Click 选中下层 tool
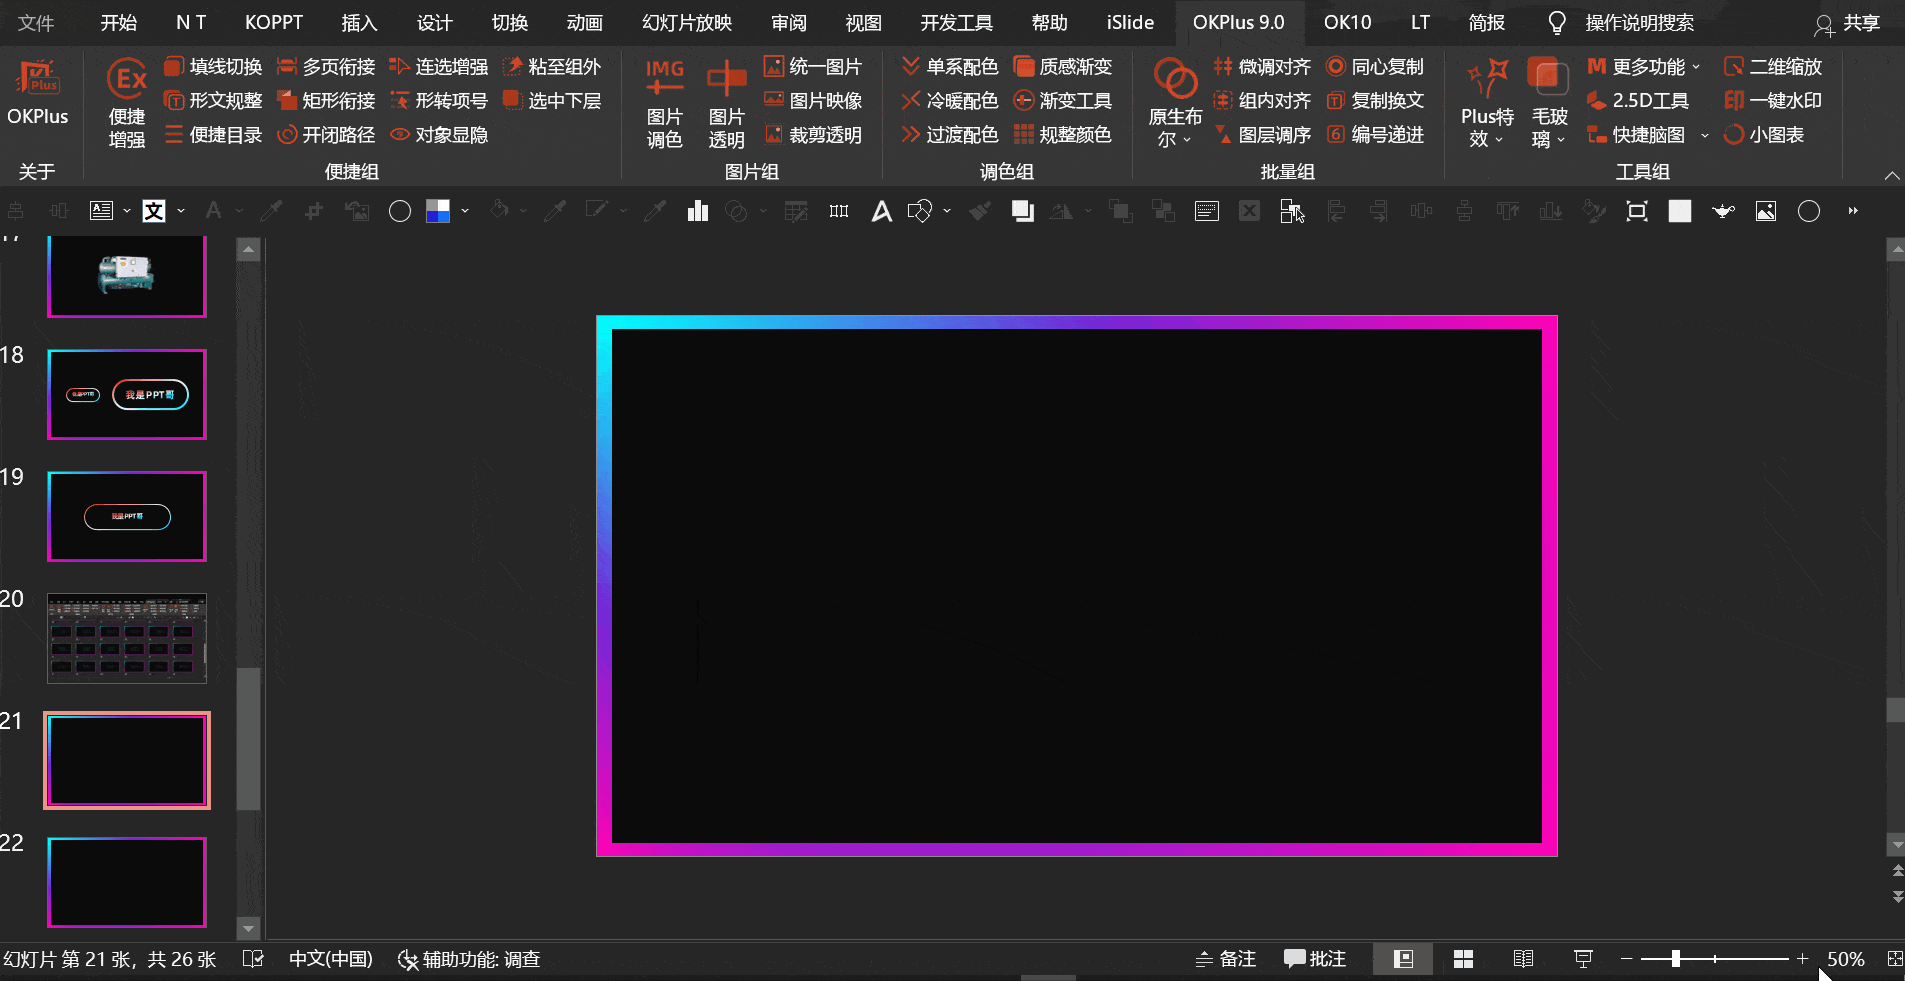 click(x=552, y=101)
